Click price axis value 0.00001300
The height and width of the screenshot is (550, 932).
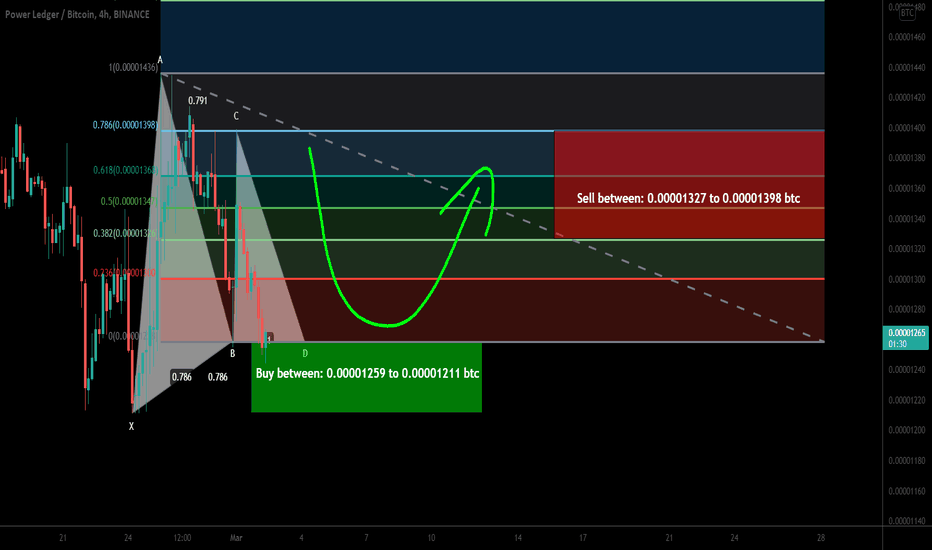(906, 279)
